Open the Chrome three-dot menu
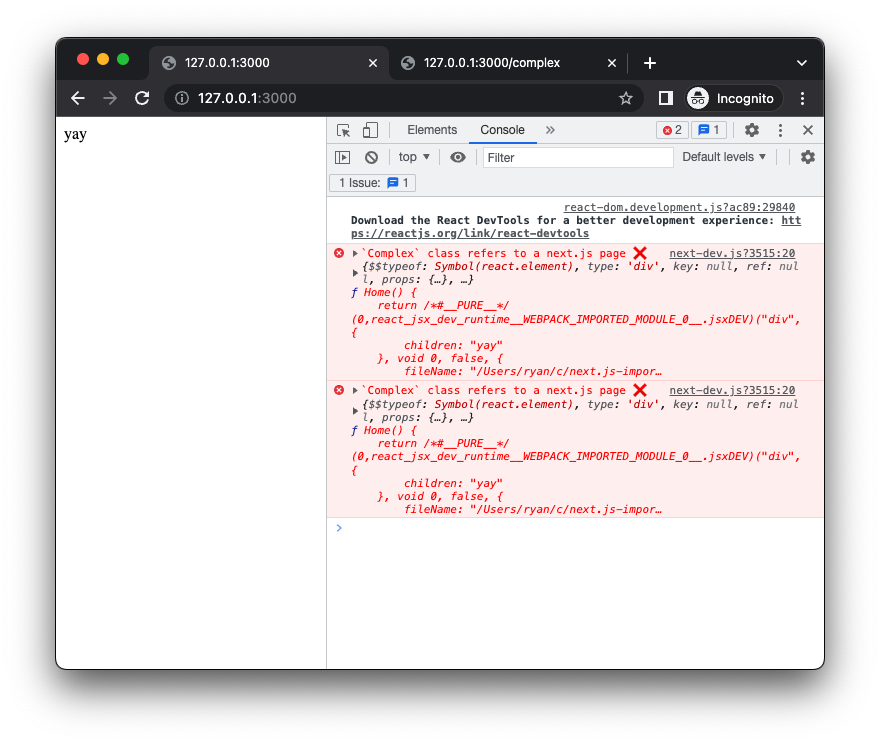The image size is (880, 743). (803, 98)
